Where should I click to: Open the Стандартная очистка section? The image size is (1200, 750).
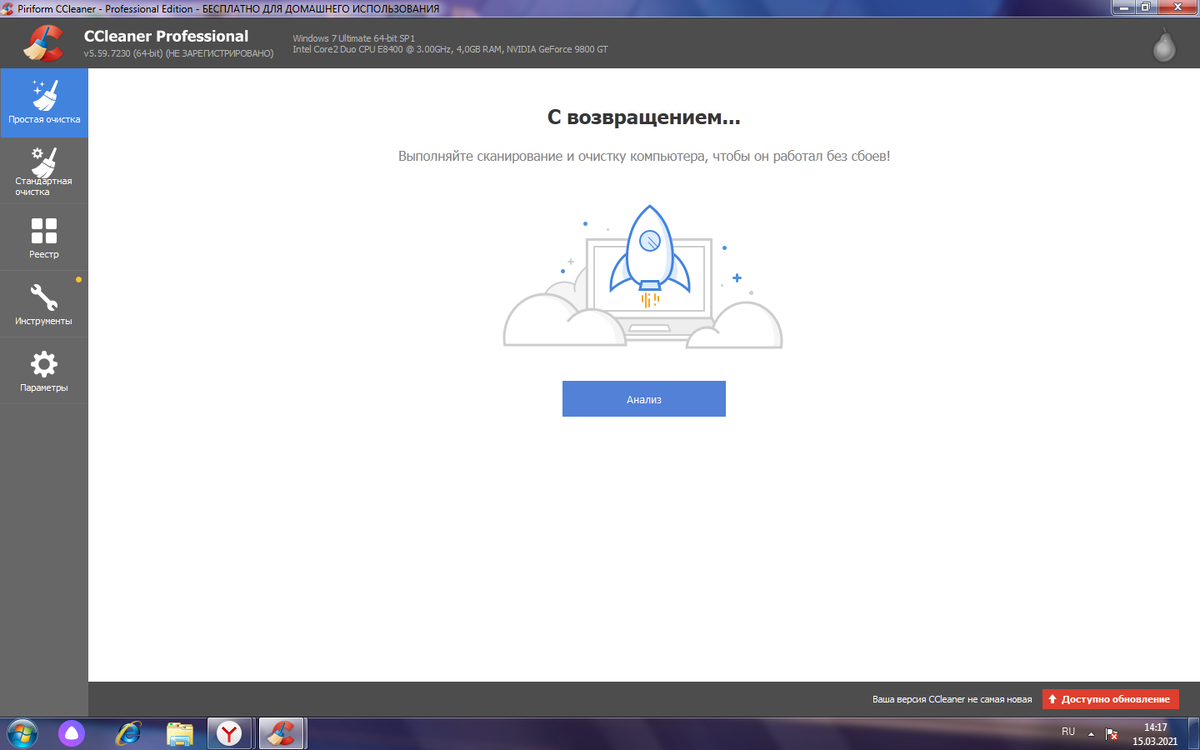(44, 171)
